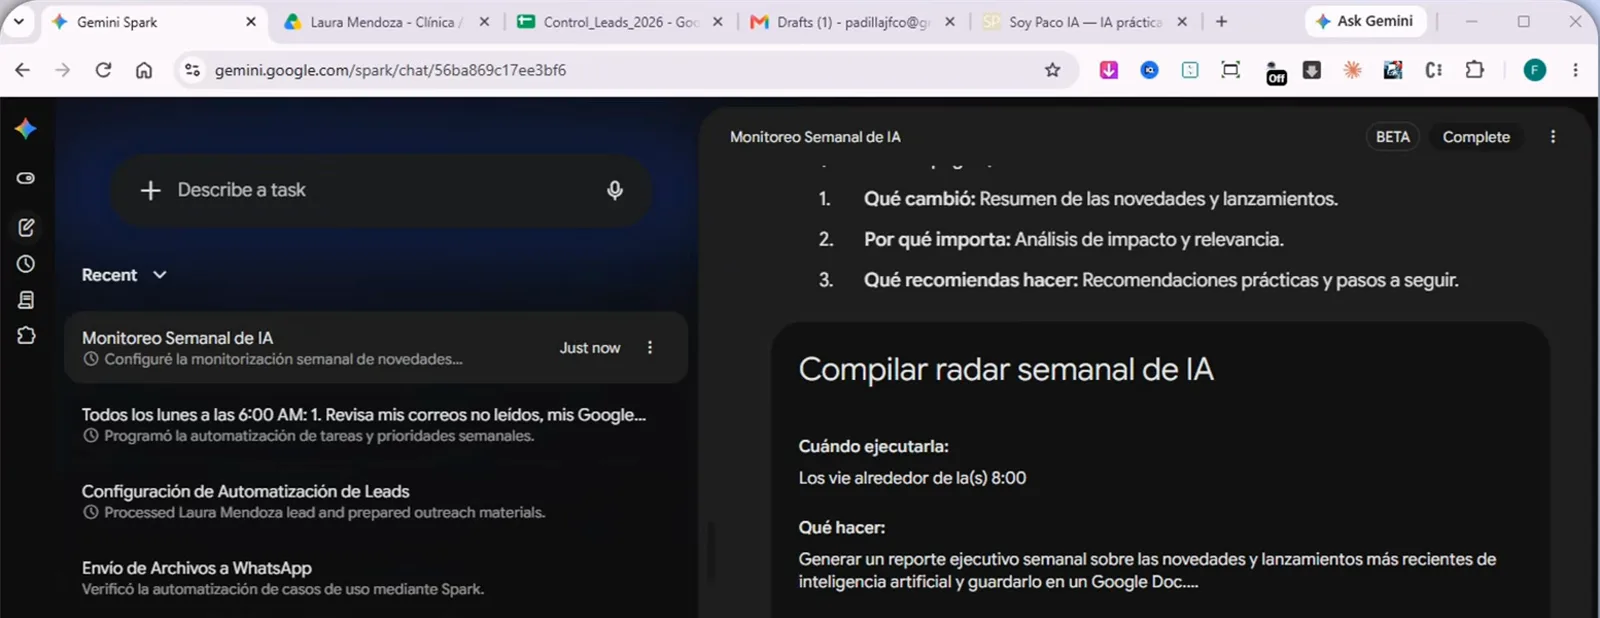This screenshot has width=1600, height=618.
Task: Open Chrome extensions puzzle icon in toolbar
Action: [x=1474, y=70]
